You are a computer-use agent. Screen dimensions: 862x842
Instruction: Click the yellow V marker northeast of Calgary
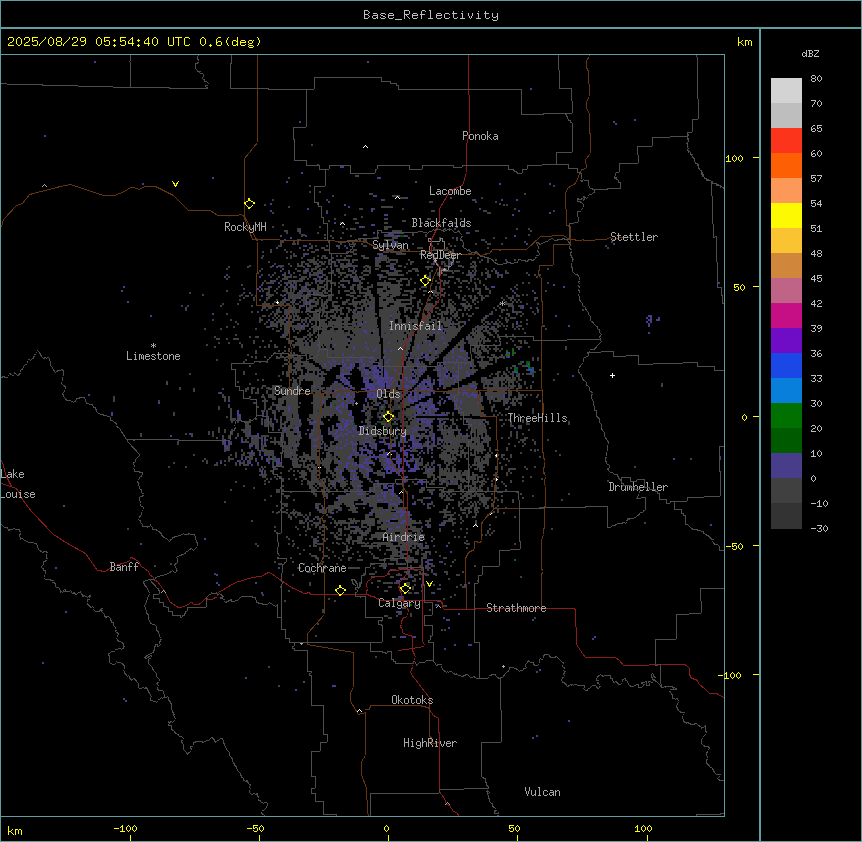pos(429,584)
